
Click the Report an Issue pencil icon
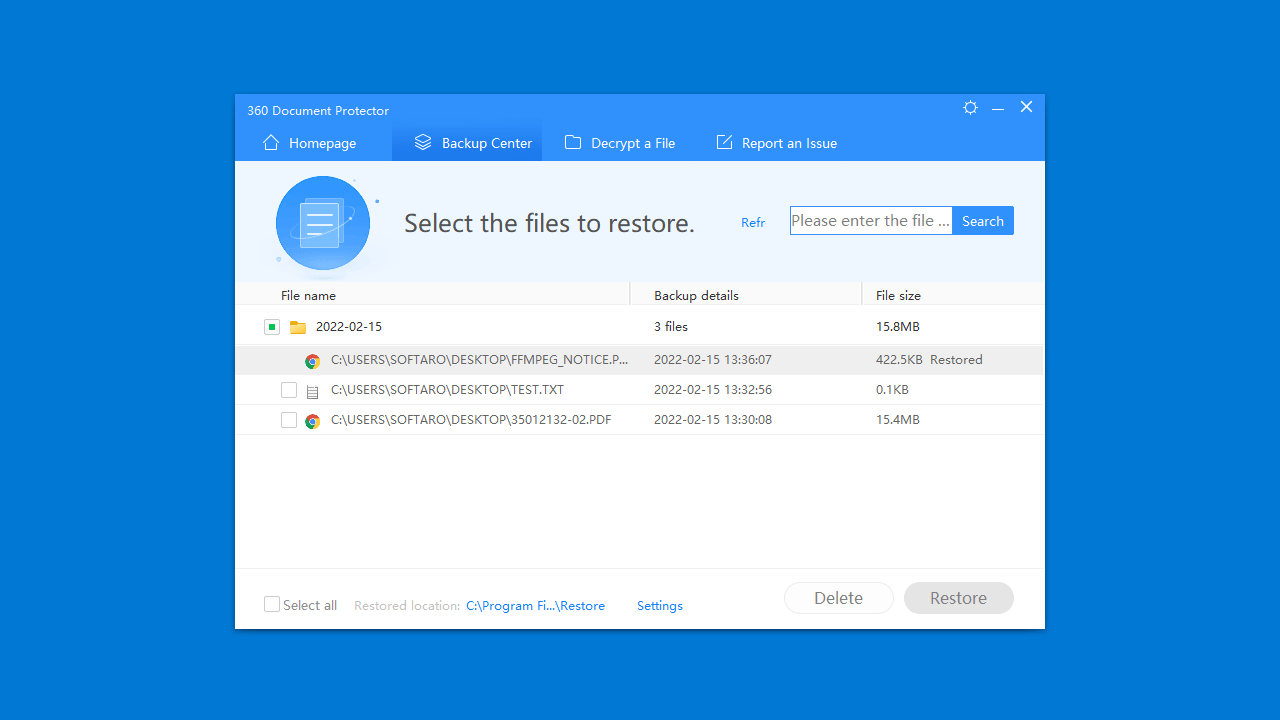[724, 142]
